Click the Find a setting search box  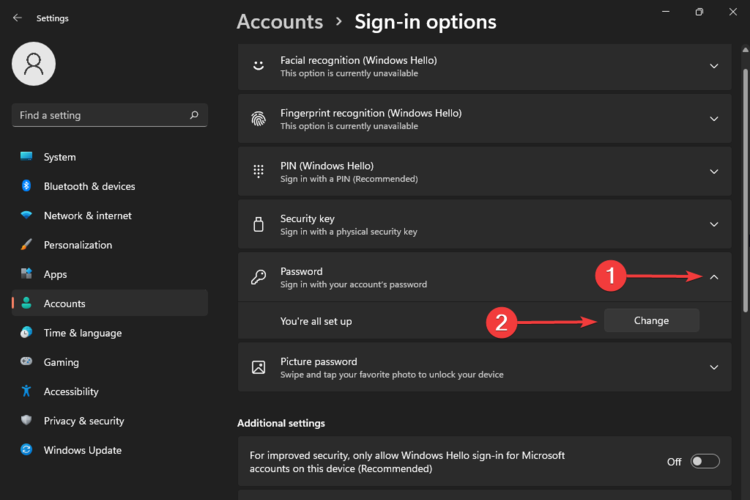click(x=100, y=115)
